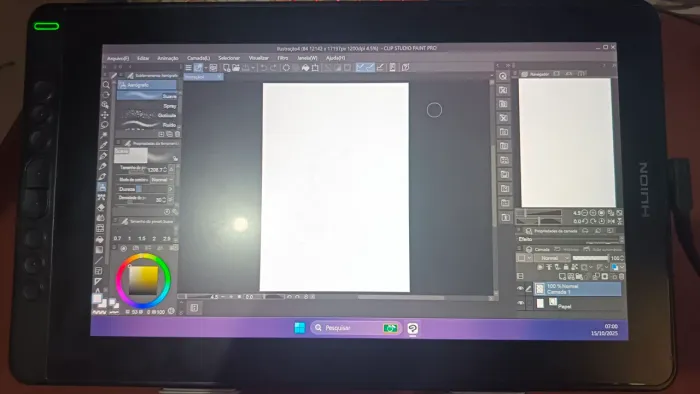The height and width of the screenshot is (394, 700).
Task: Click the Pesquisar taskbar search box
Action: pos(356,328)
